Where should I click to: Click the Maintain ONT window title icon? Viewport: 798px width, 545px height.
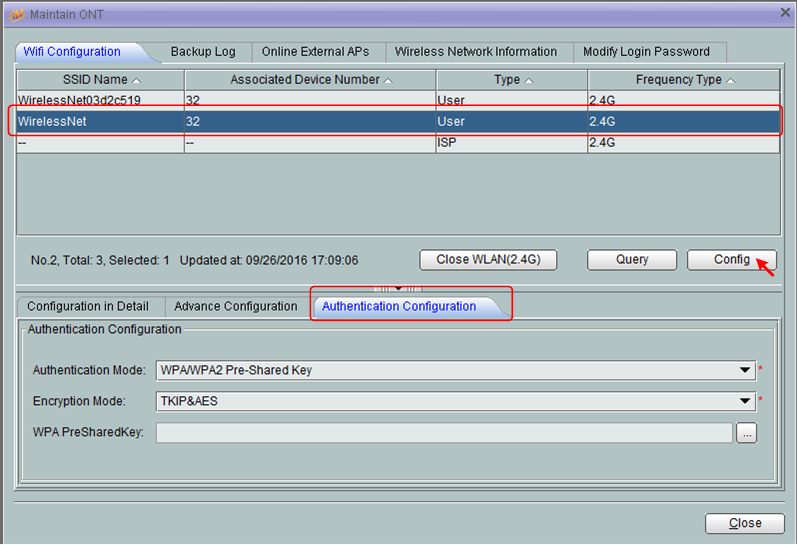15,13
